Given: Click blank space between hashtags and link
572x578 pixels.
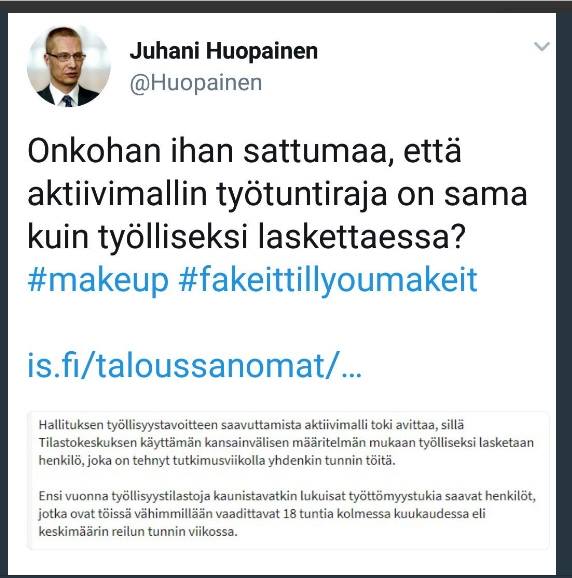Looking at the screenshot, I should pos(286,324).
